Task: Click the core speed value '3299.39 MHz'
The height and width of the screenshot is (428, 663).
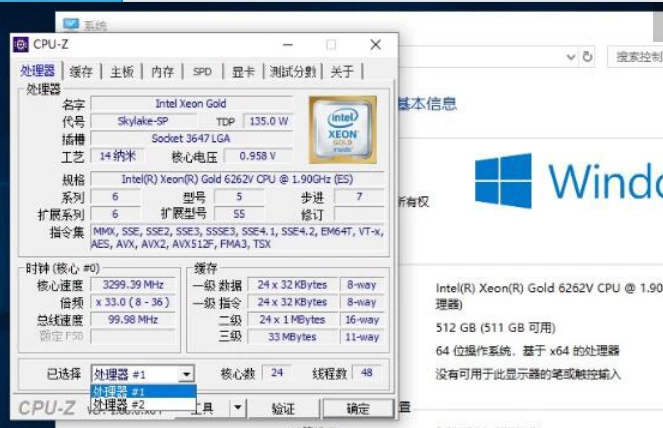Action: click(133, 285)
